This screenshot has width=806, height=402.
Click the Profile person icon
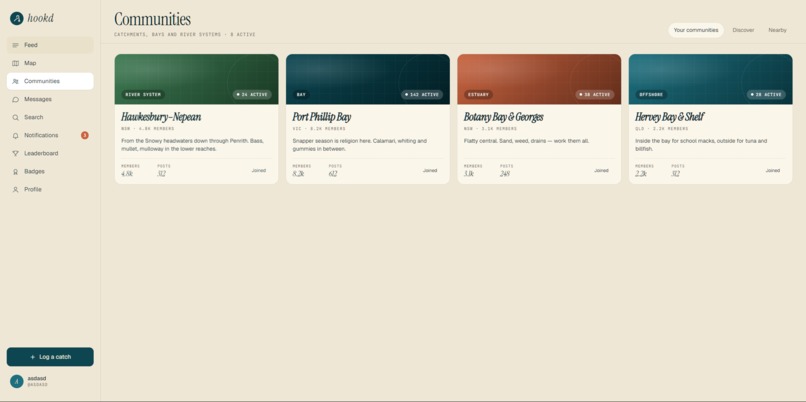pyautogui.click(x=15, y=190)
